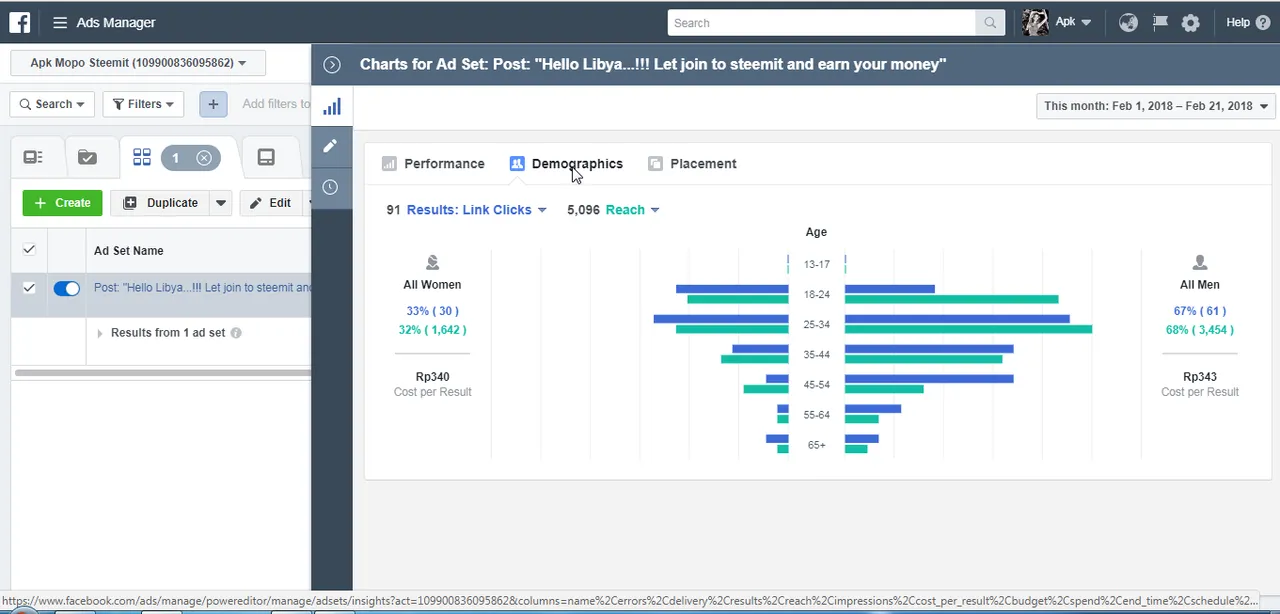Open the settings gear icon
The image size is (1280, 614).
coord(1190,22)
